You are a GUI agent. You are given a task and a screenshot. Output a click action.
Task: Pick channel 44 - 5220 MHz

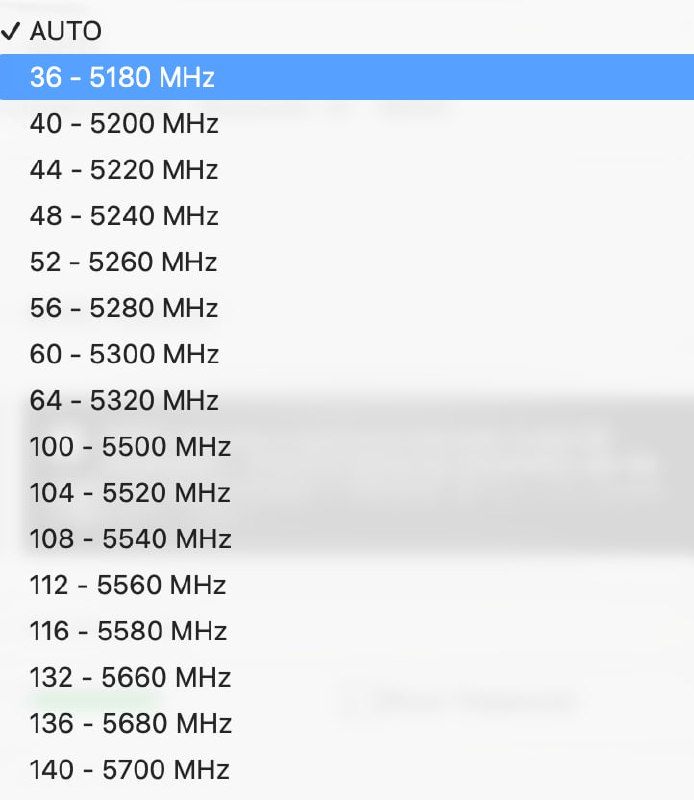[124, 170]
